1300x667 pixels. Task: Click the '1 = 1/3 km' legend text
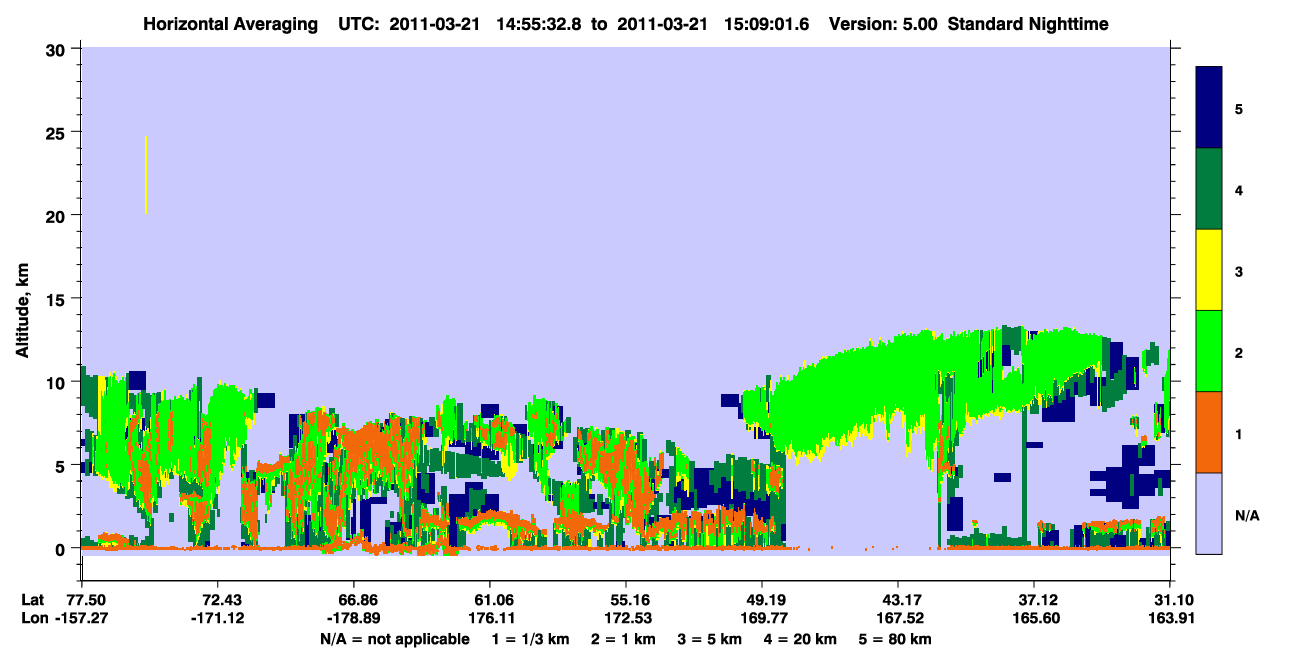click(533, 639)
